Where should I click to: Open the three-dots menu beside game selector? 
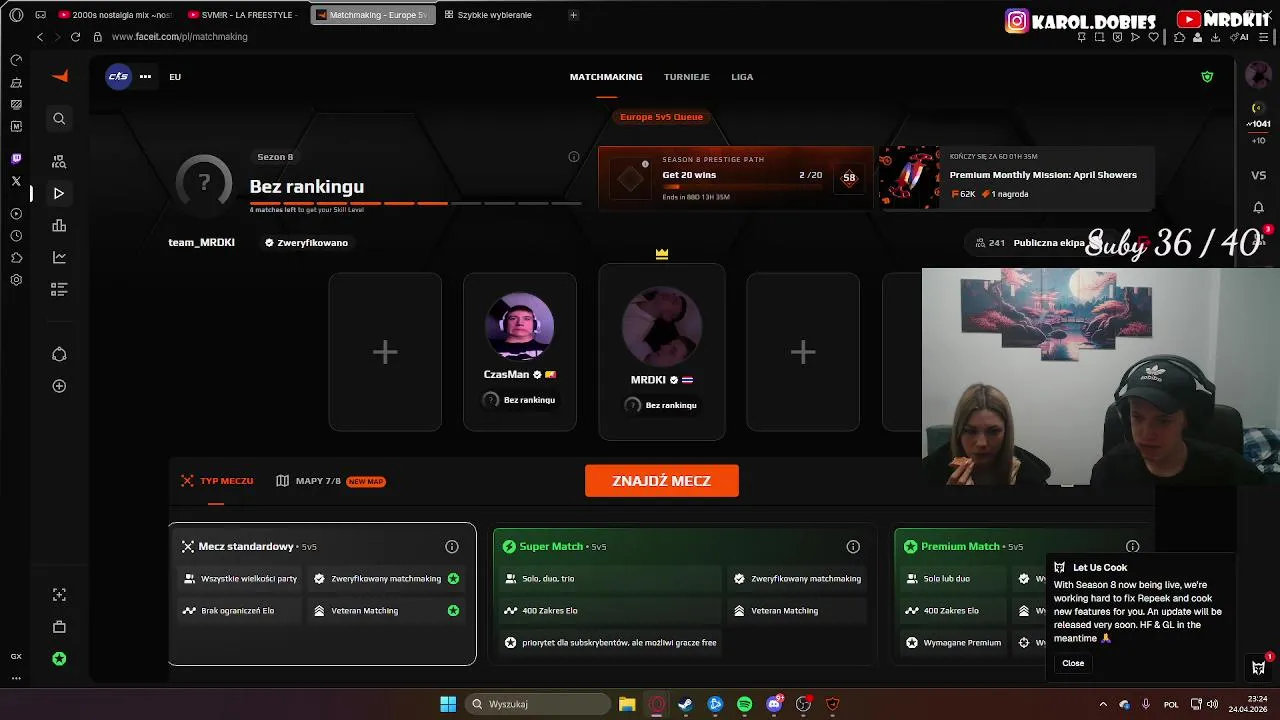(145, 76)
